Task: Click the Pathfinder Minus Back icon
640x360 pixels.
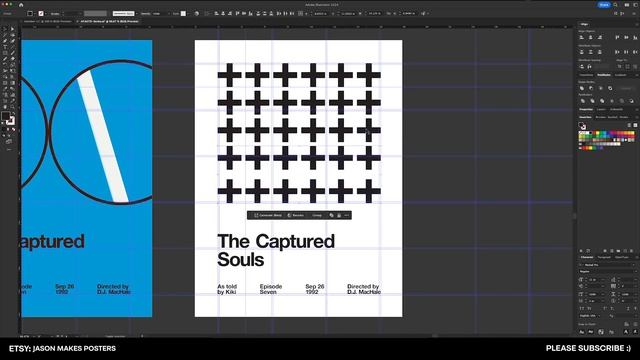Action: 631,101
